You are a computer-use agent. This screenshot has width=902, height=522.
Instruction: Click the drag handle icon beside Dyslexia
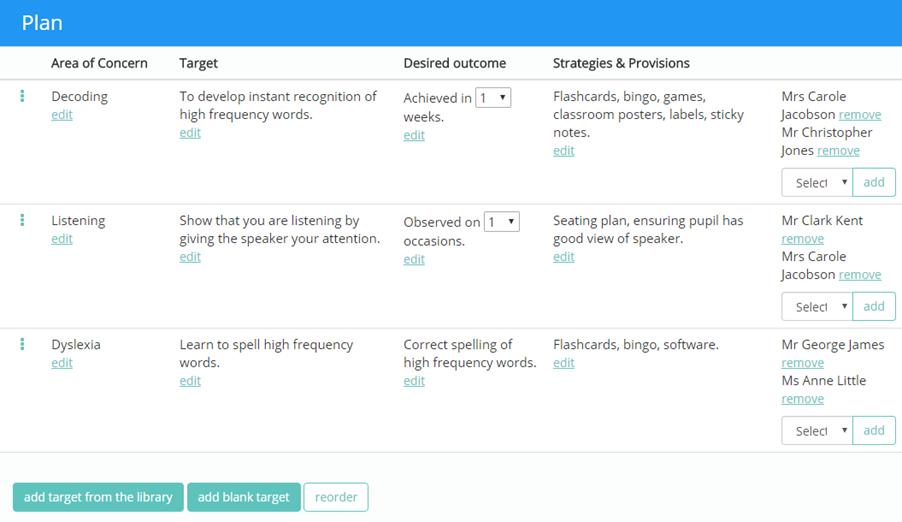(22, 345)
